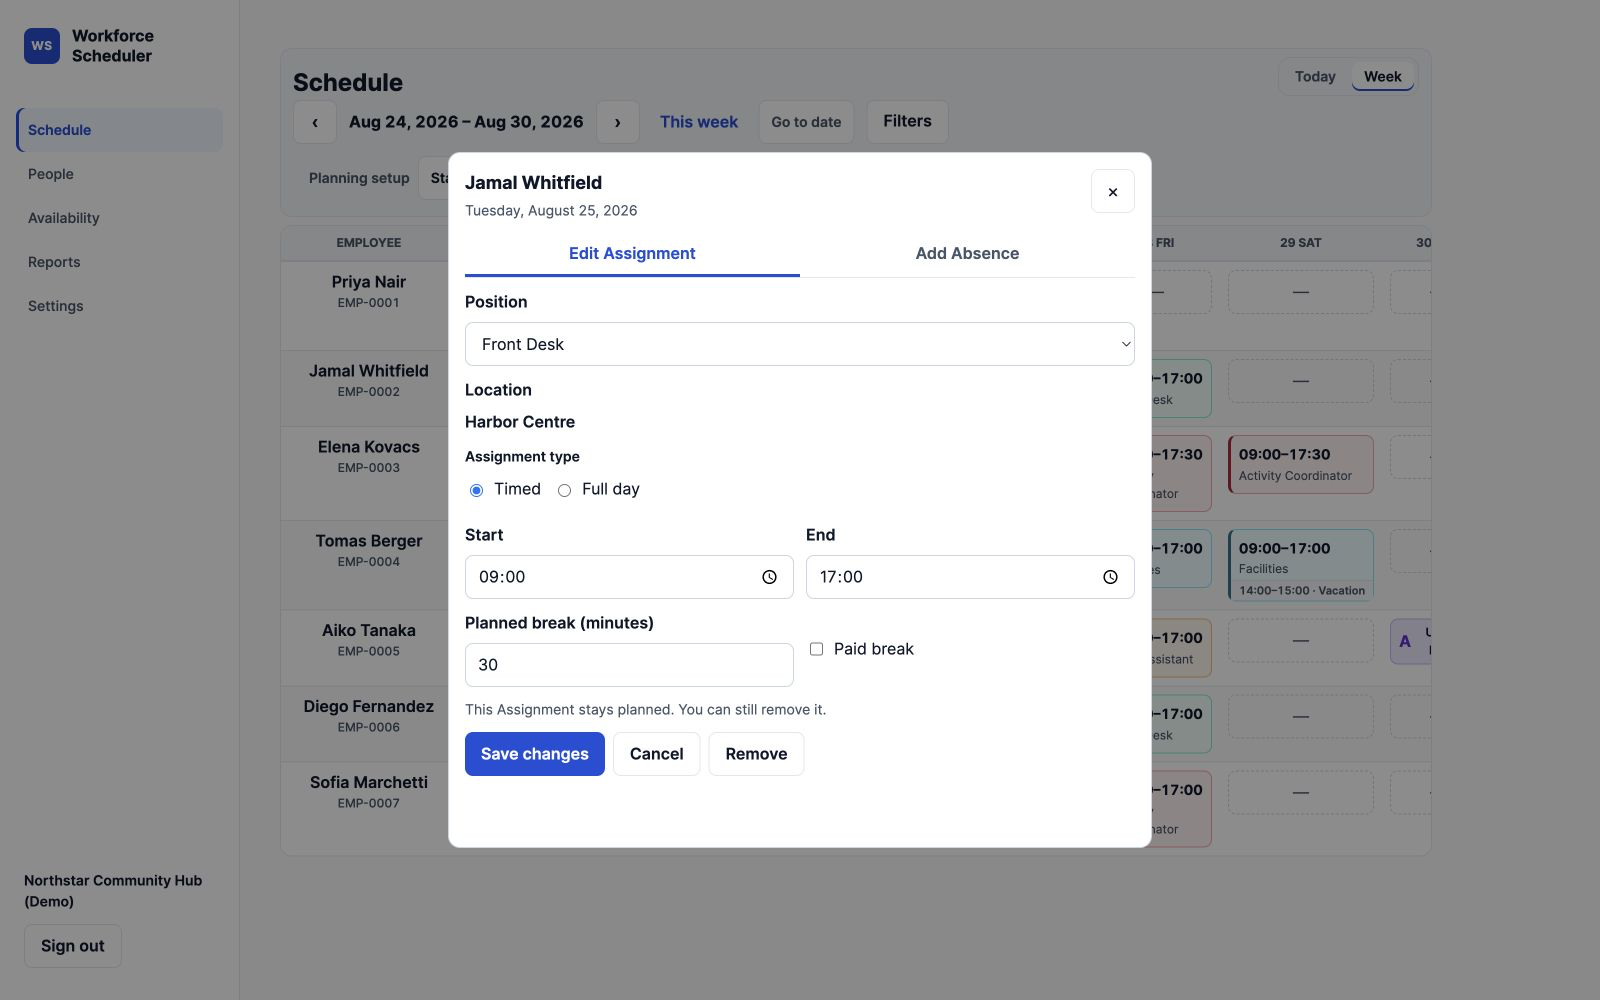Select the Timed assignment type
This screenshot has width=1600, height=1000.
pyautogui.click(x=476, y=490)
